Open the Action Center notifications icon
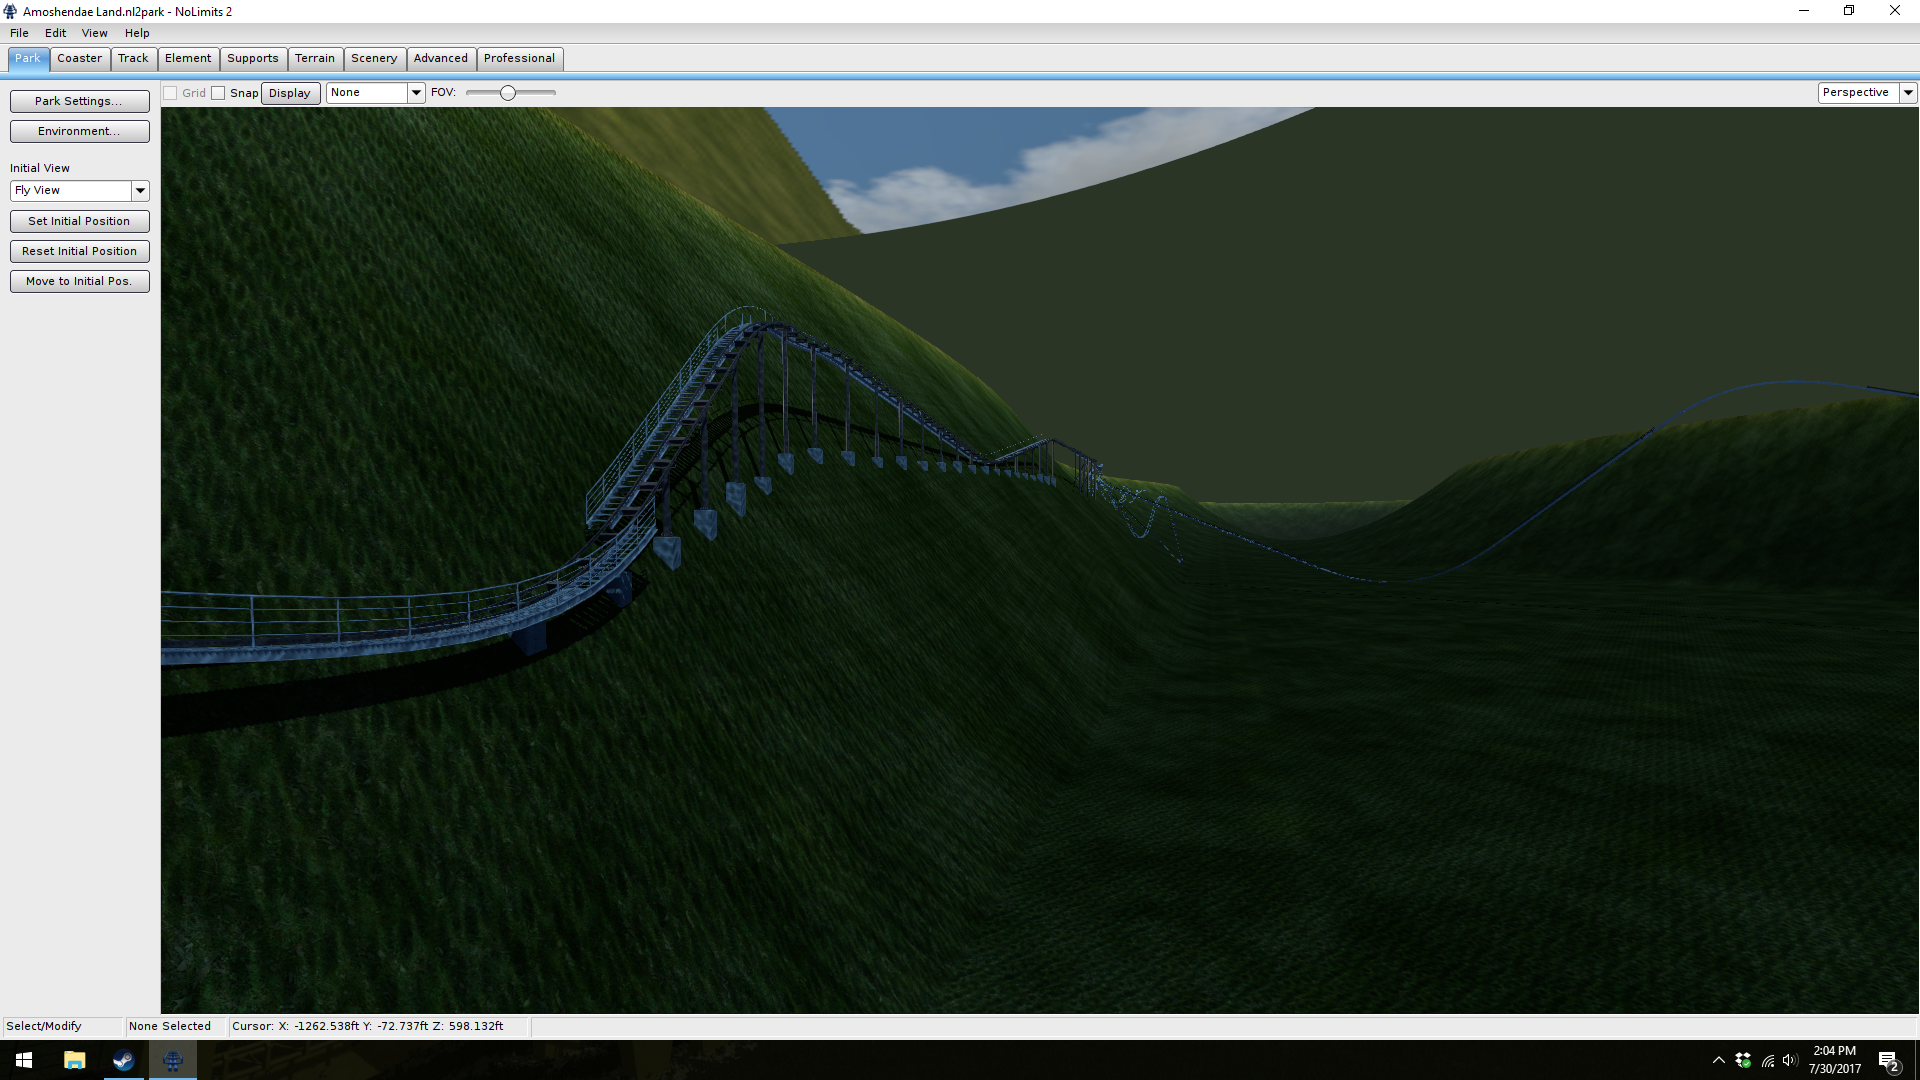The width and height of the screenshot is (1920, 1080). [1888, 1060]
